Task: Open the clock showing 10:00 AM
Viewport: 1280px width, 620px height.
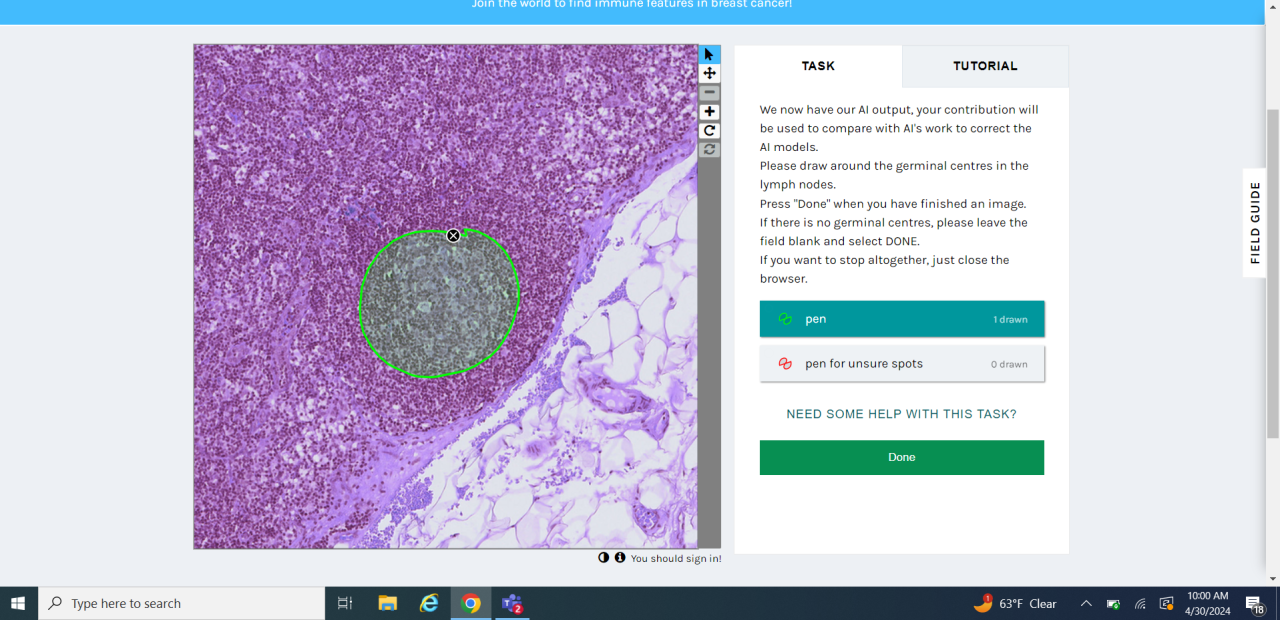Action: tap(1207, 603)
